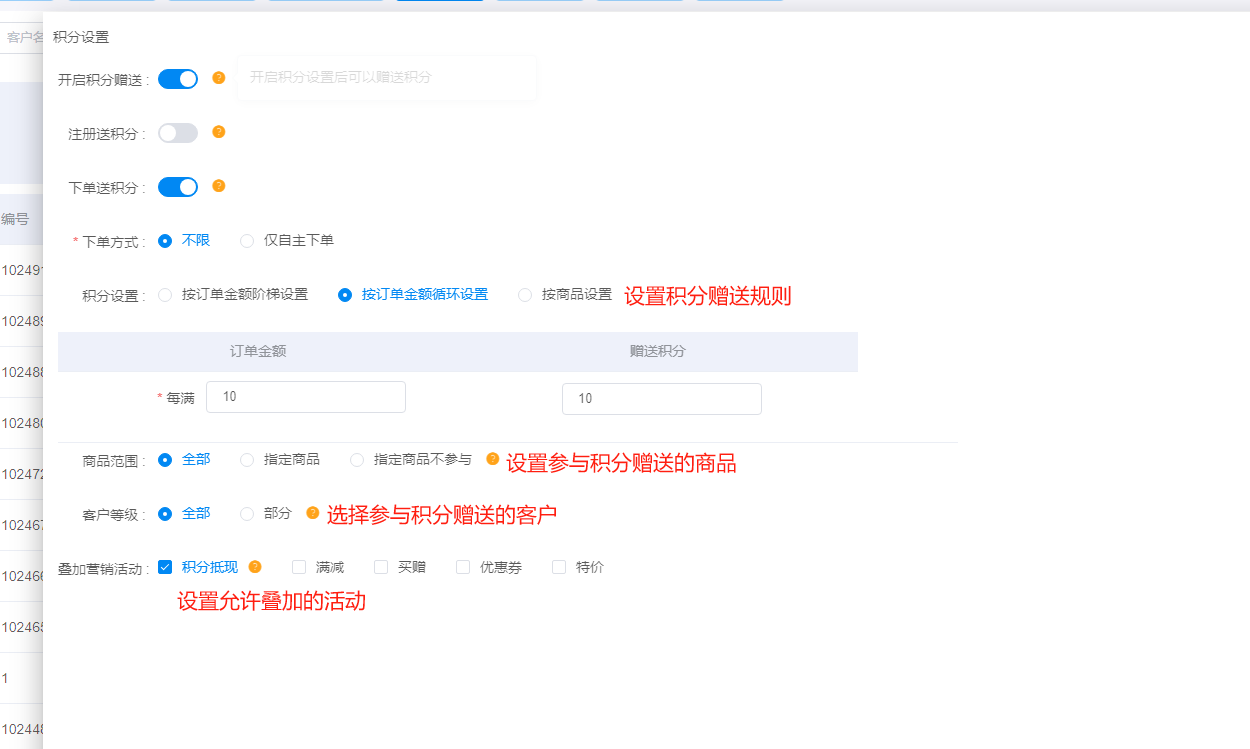Viewport: 1250px width, 749px height.
Task: Disable the 下单送积分 switch
Action: click(178, 187)
